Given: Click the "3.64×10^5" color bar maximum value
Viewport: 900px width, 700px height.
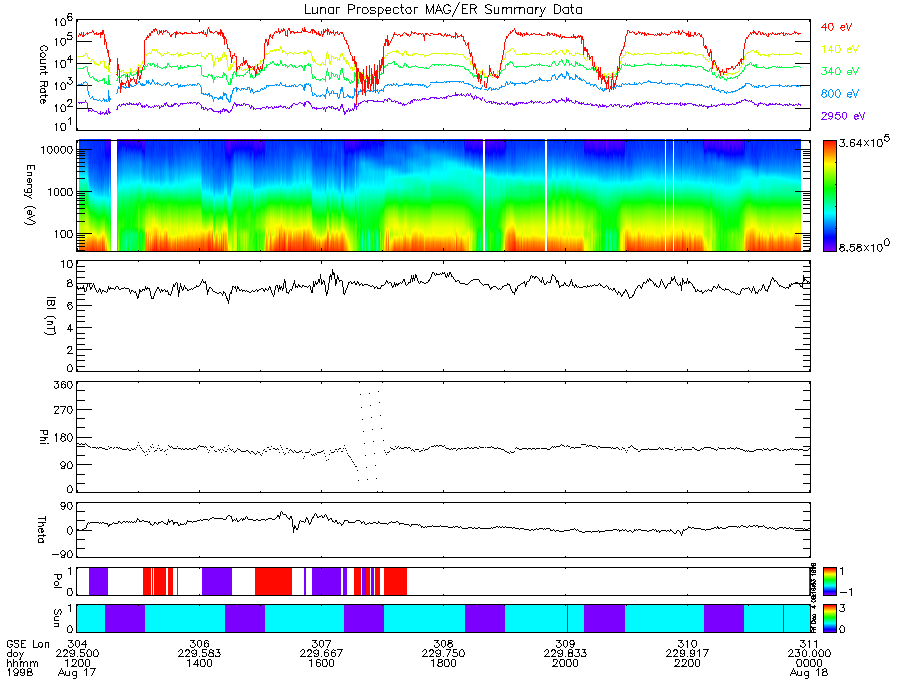Looking at the screenshot, I should [865, 143].
